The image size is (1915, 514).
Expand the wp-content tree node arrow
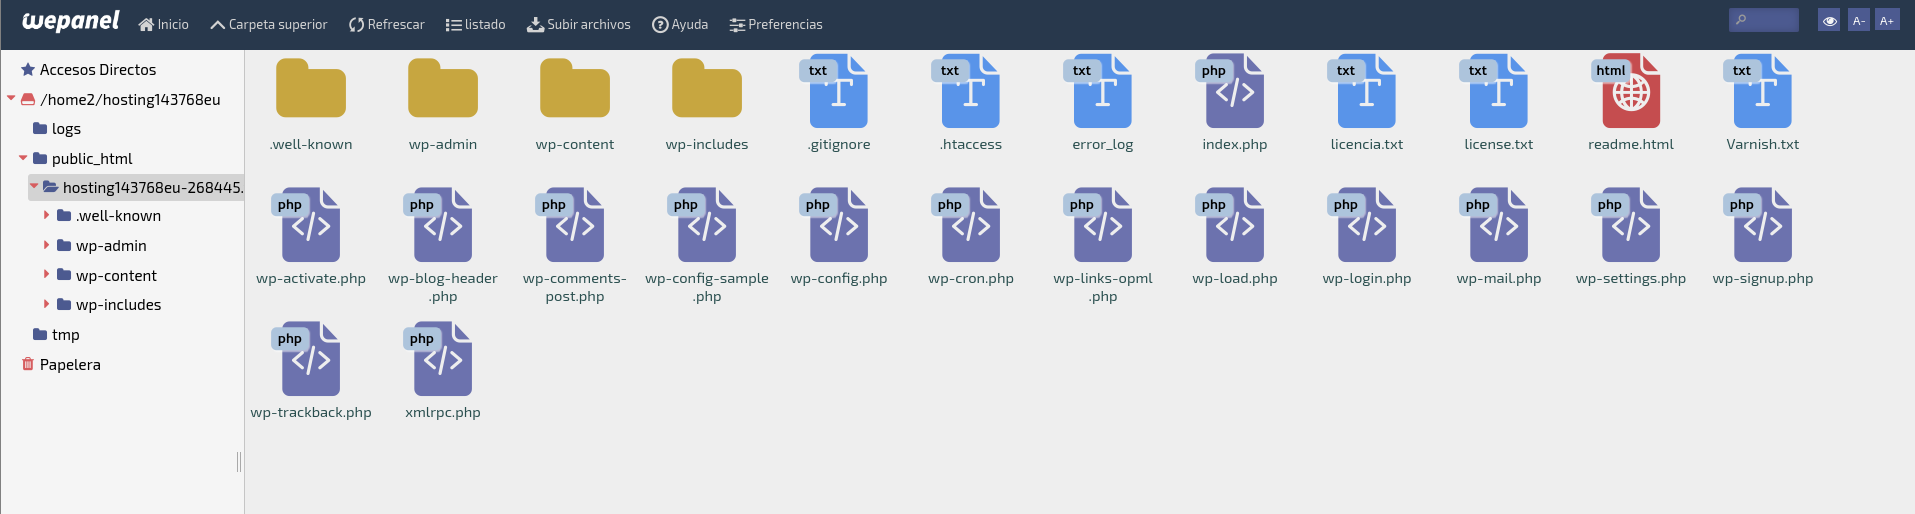click(x=46, y=274)
